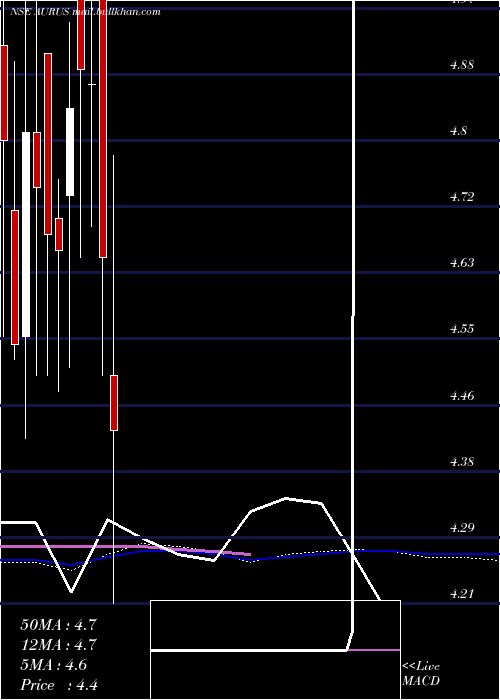Click the 4.29 price axis label
This screenshot has width=500, height=700.
(462, 528)
